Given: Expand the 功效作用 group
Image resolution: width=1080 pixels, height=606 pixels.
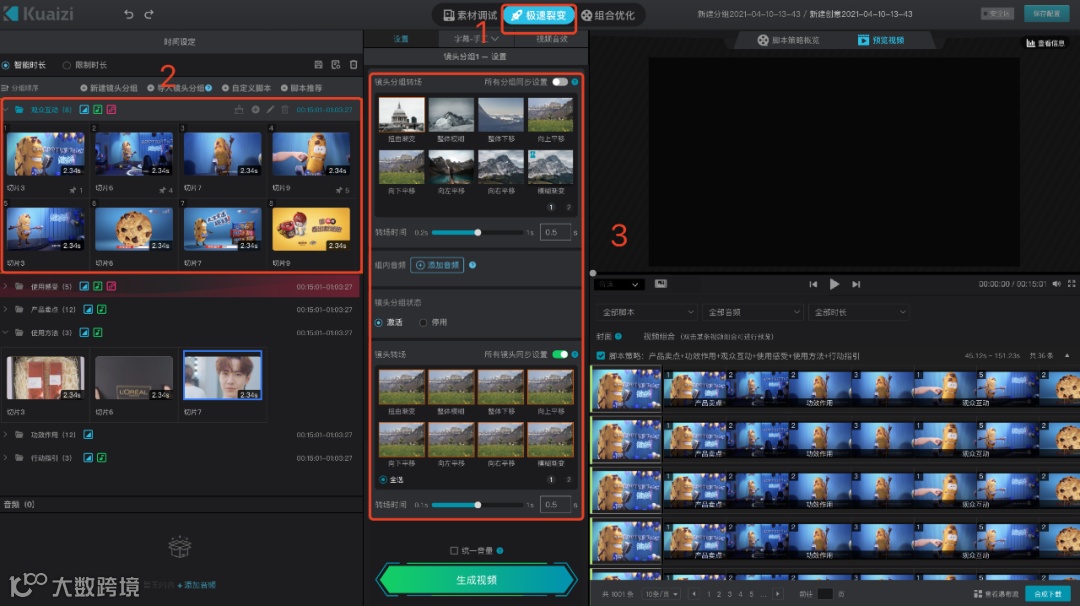Looking at the screenshot, I should point(6,435).
